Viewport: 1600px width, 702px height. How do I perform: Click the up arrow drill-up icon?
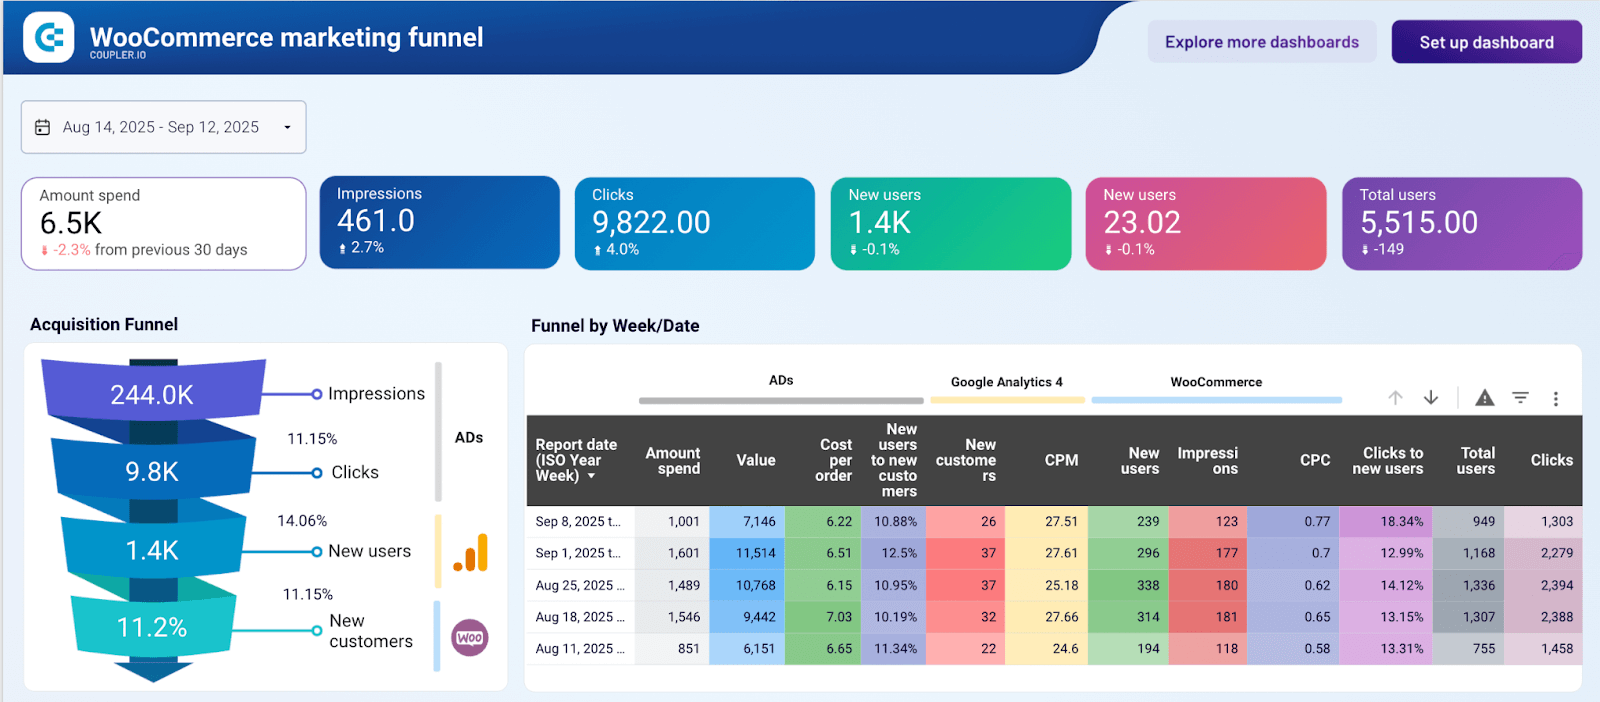(x=1395, y=398)
